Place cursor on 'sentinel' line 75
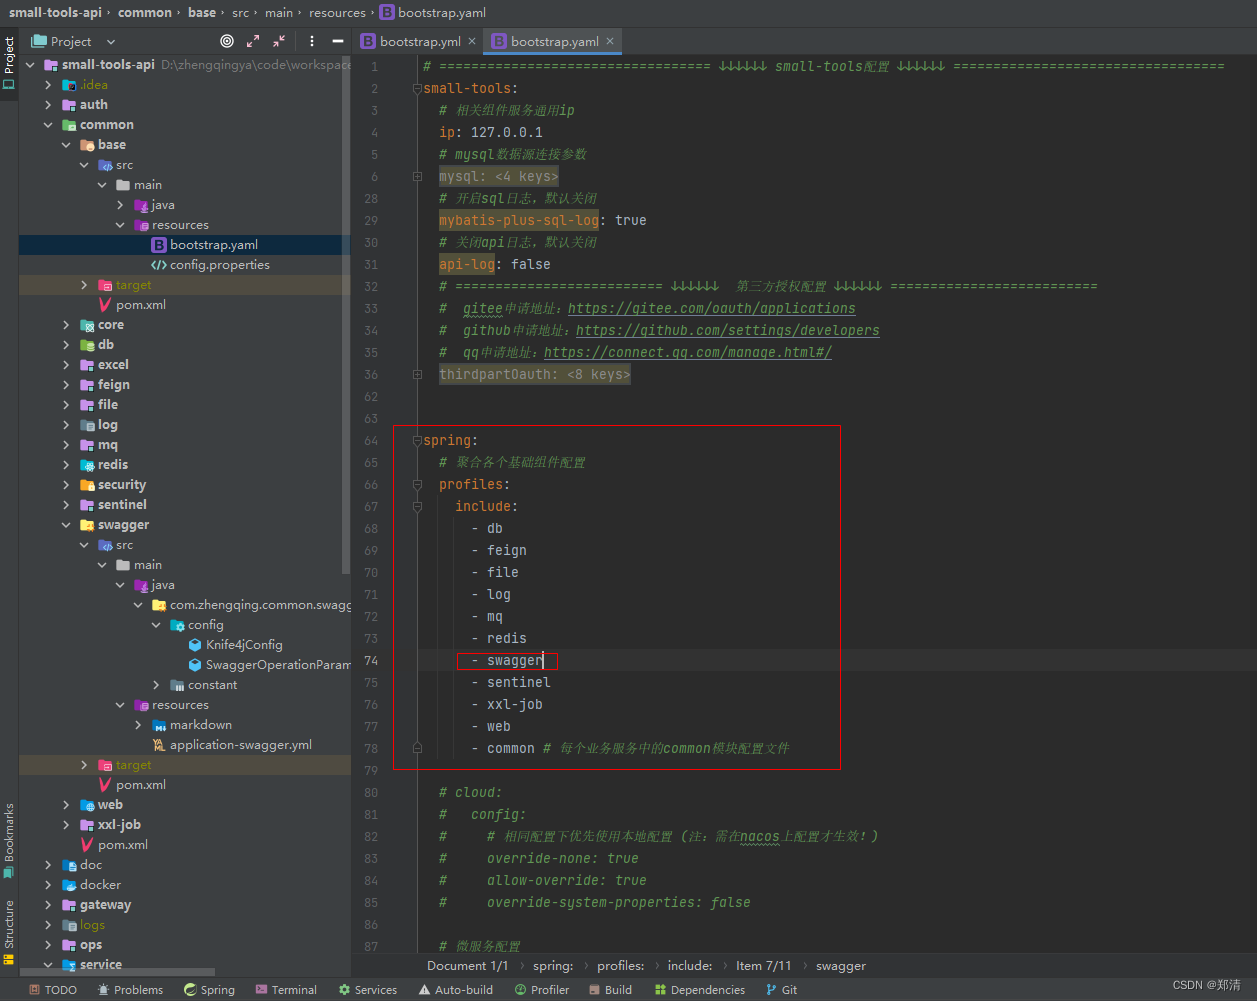Viewport: 1257px width, 1001px height. pos(519,682)
